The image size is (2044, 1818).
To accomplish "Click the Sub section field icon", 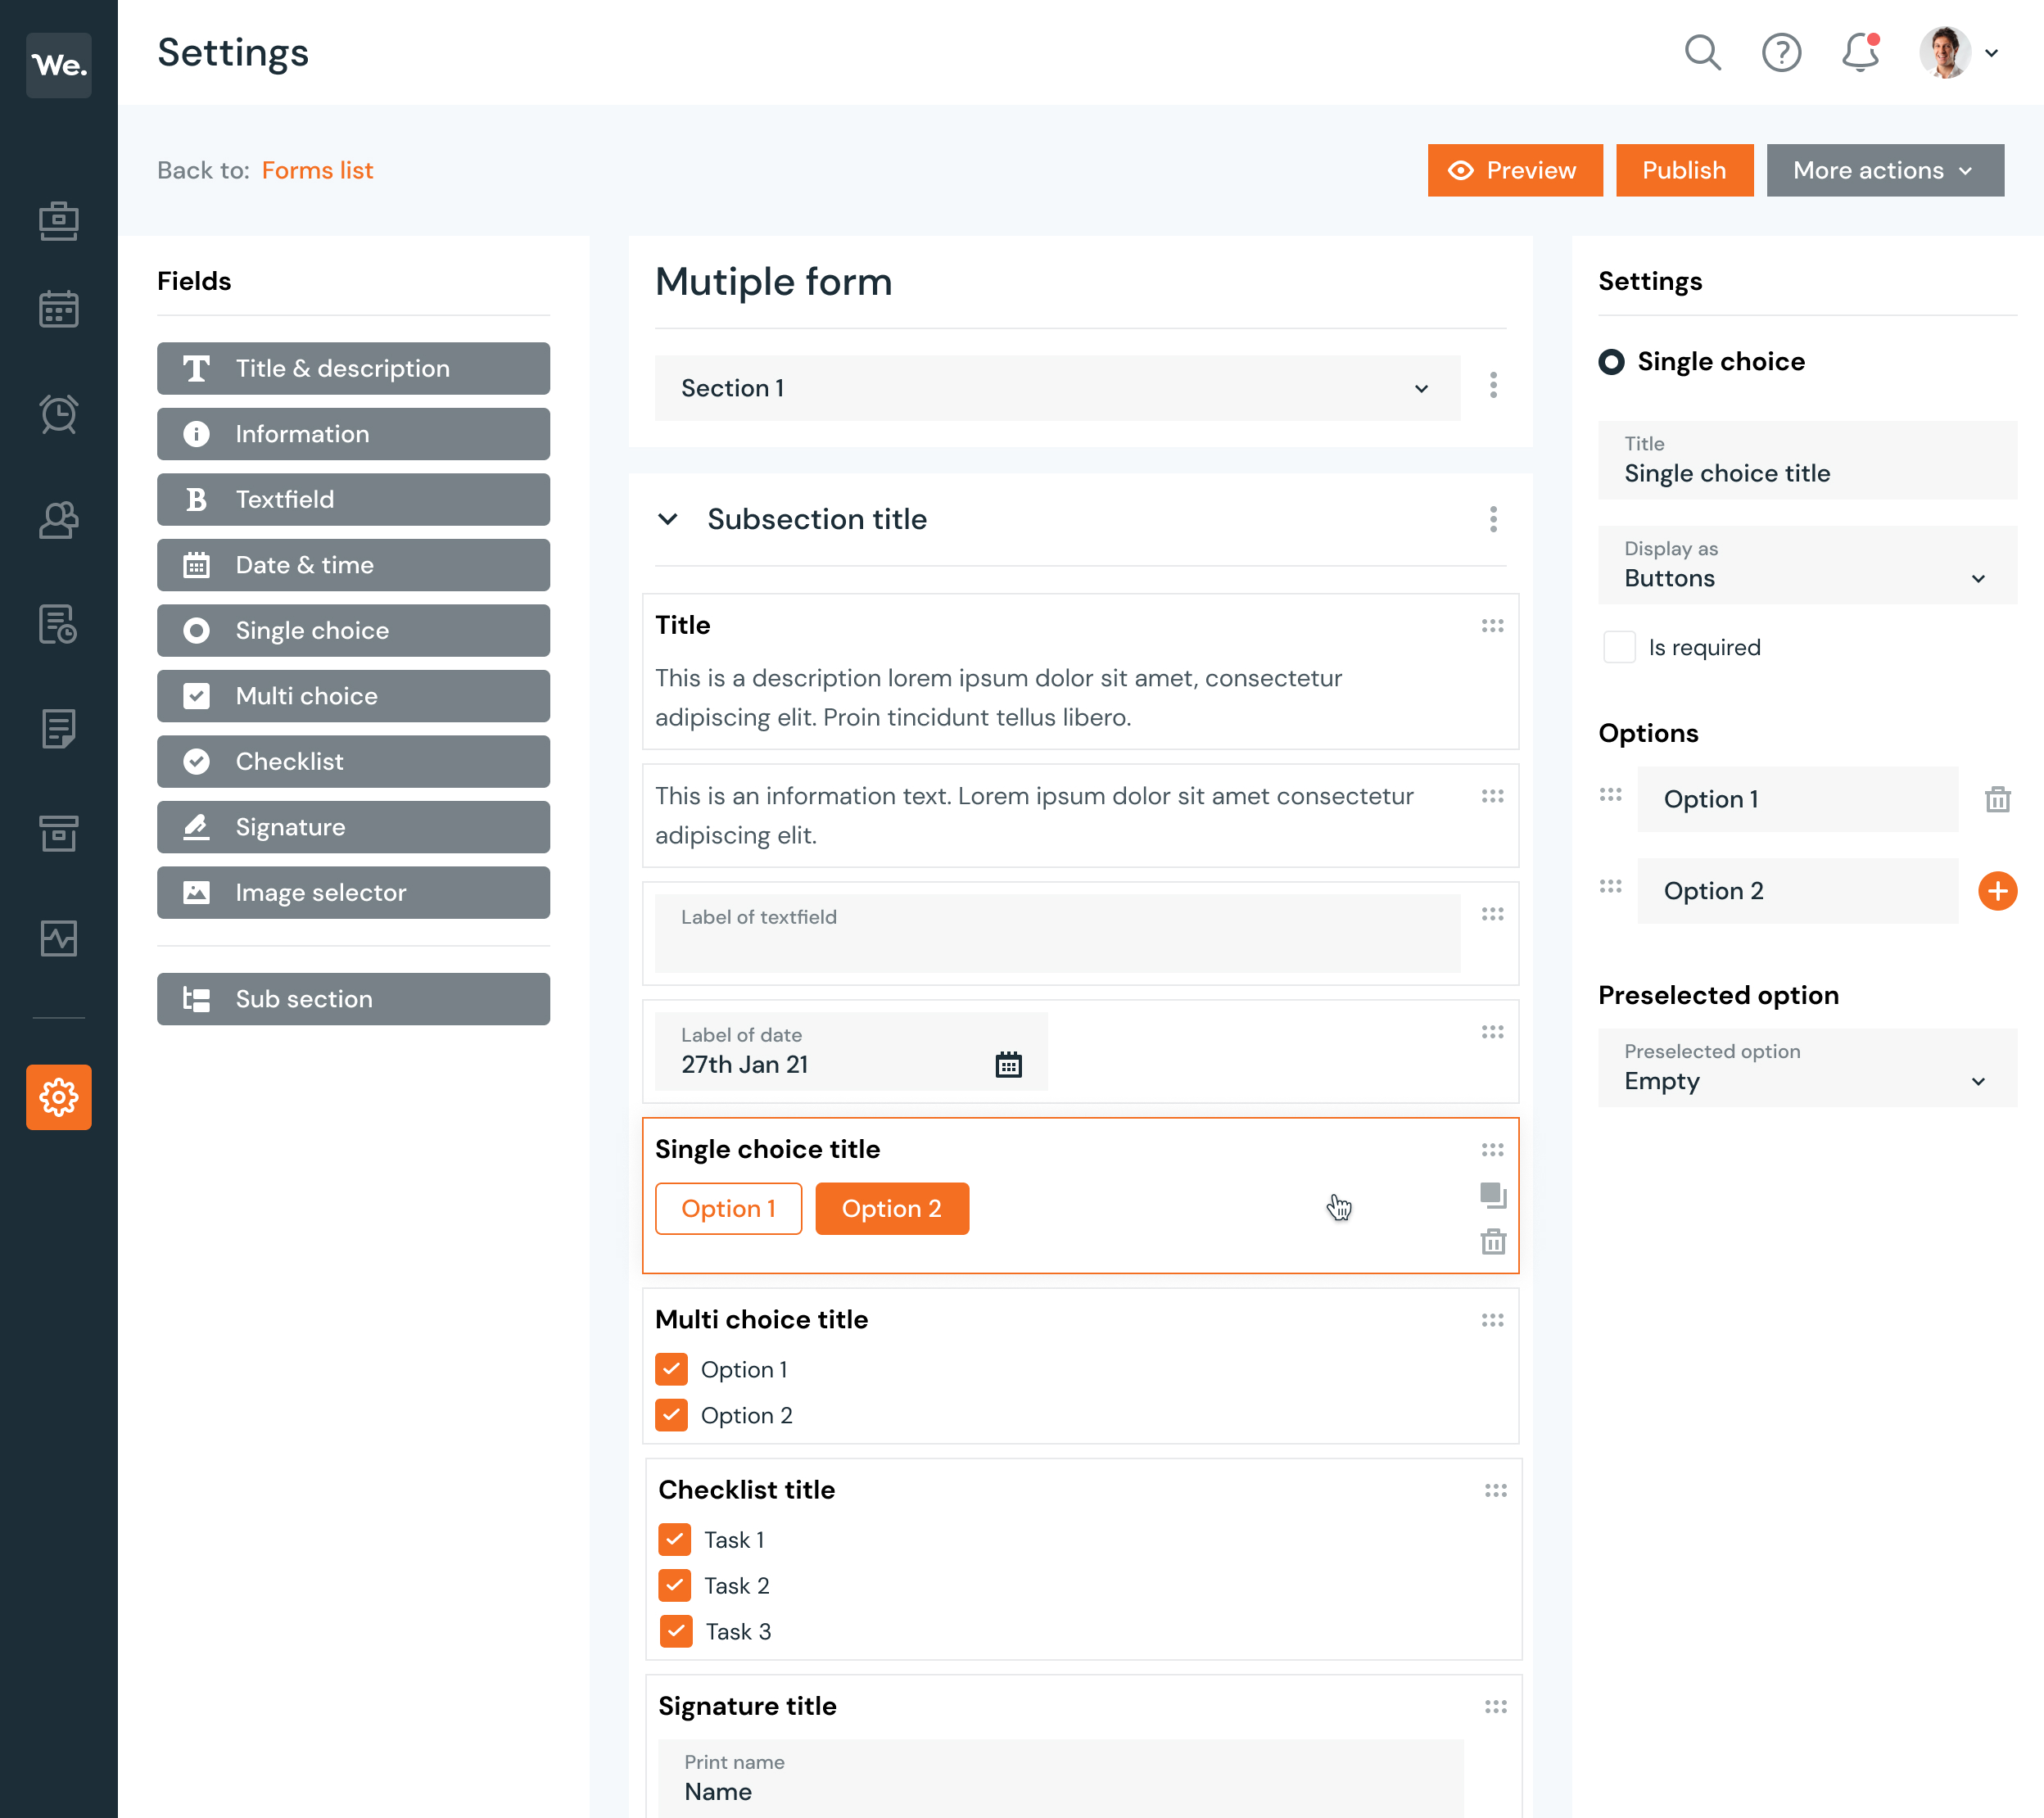I will 198,998.
